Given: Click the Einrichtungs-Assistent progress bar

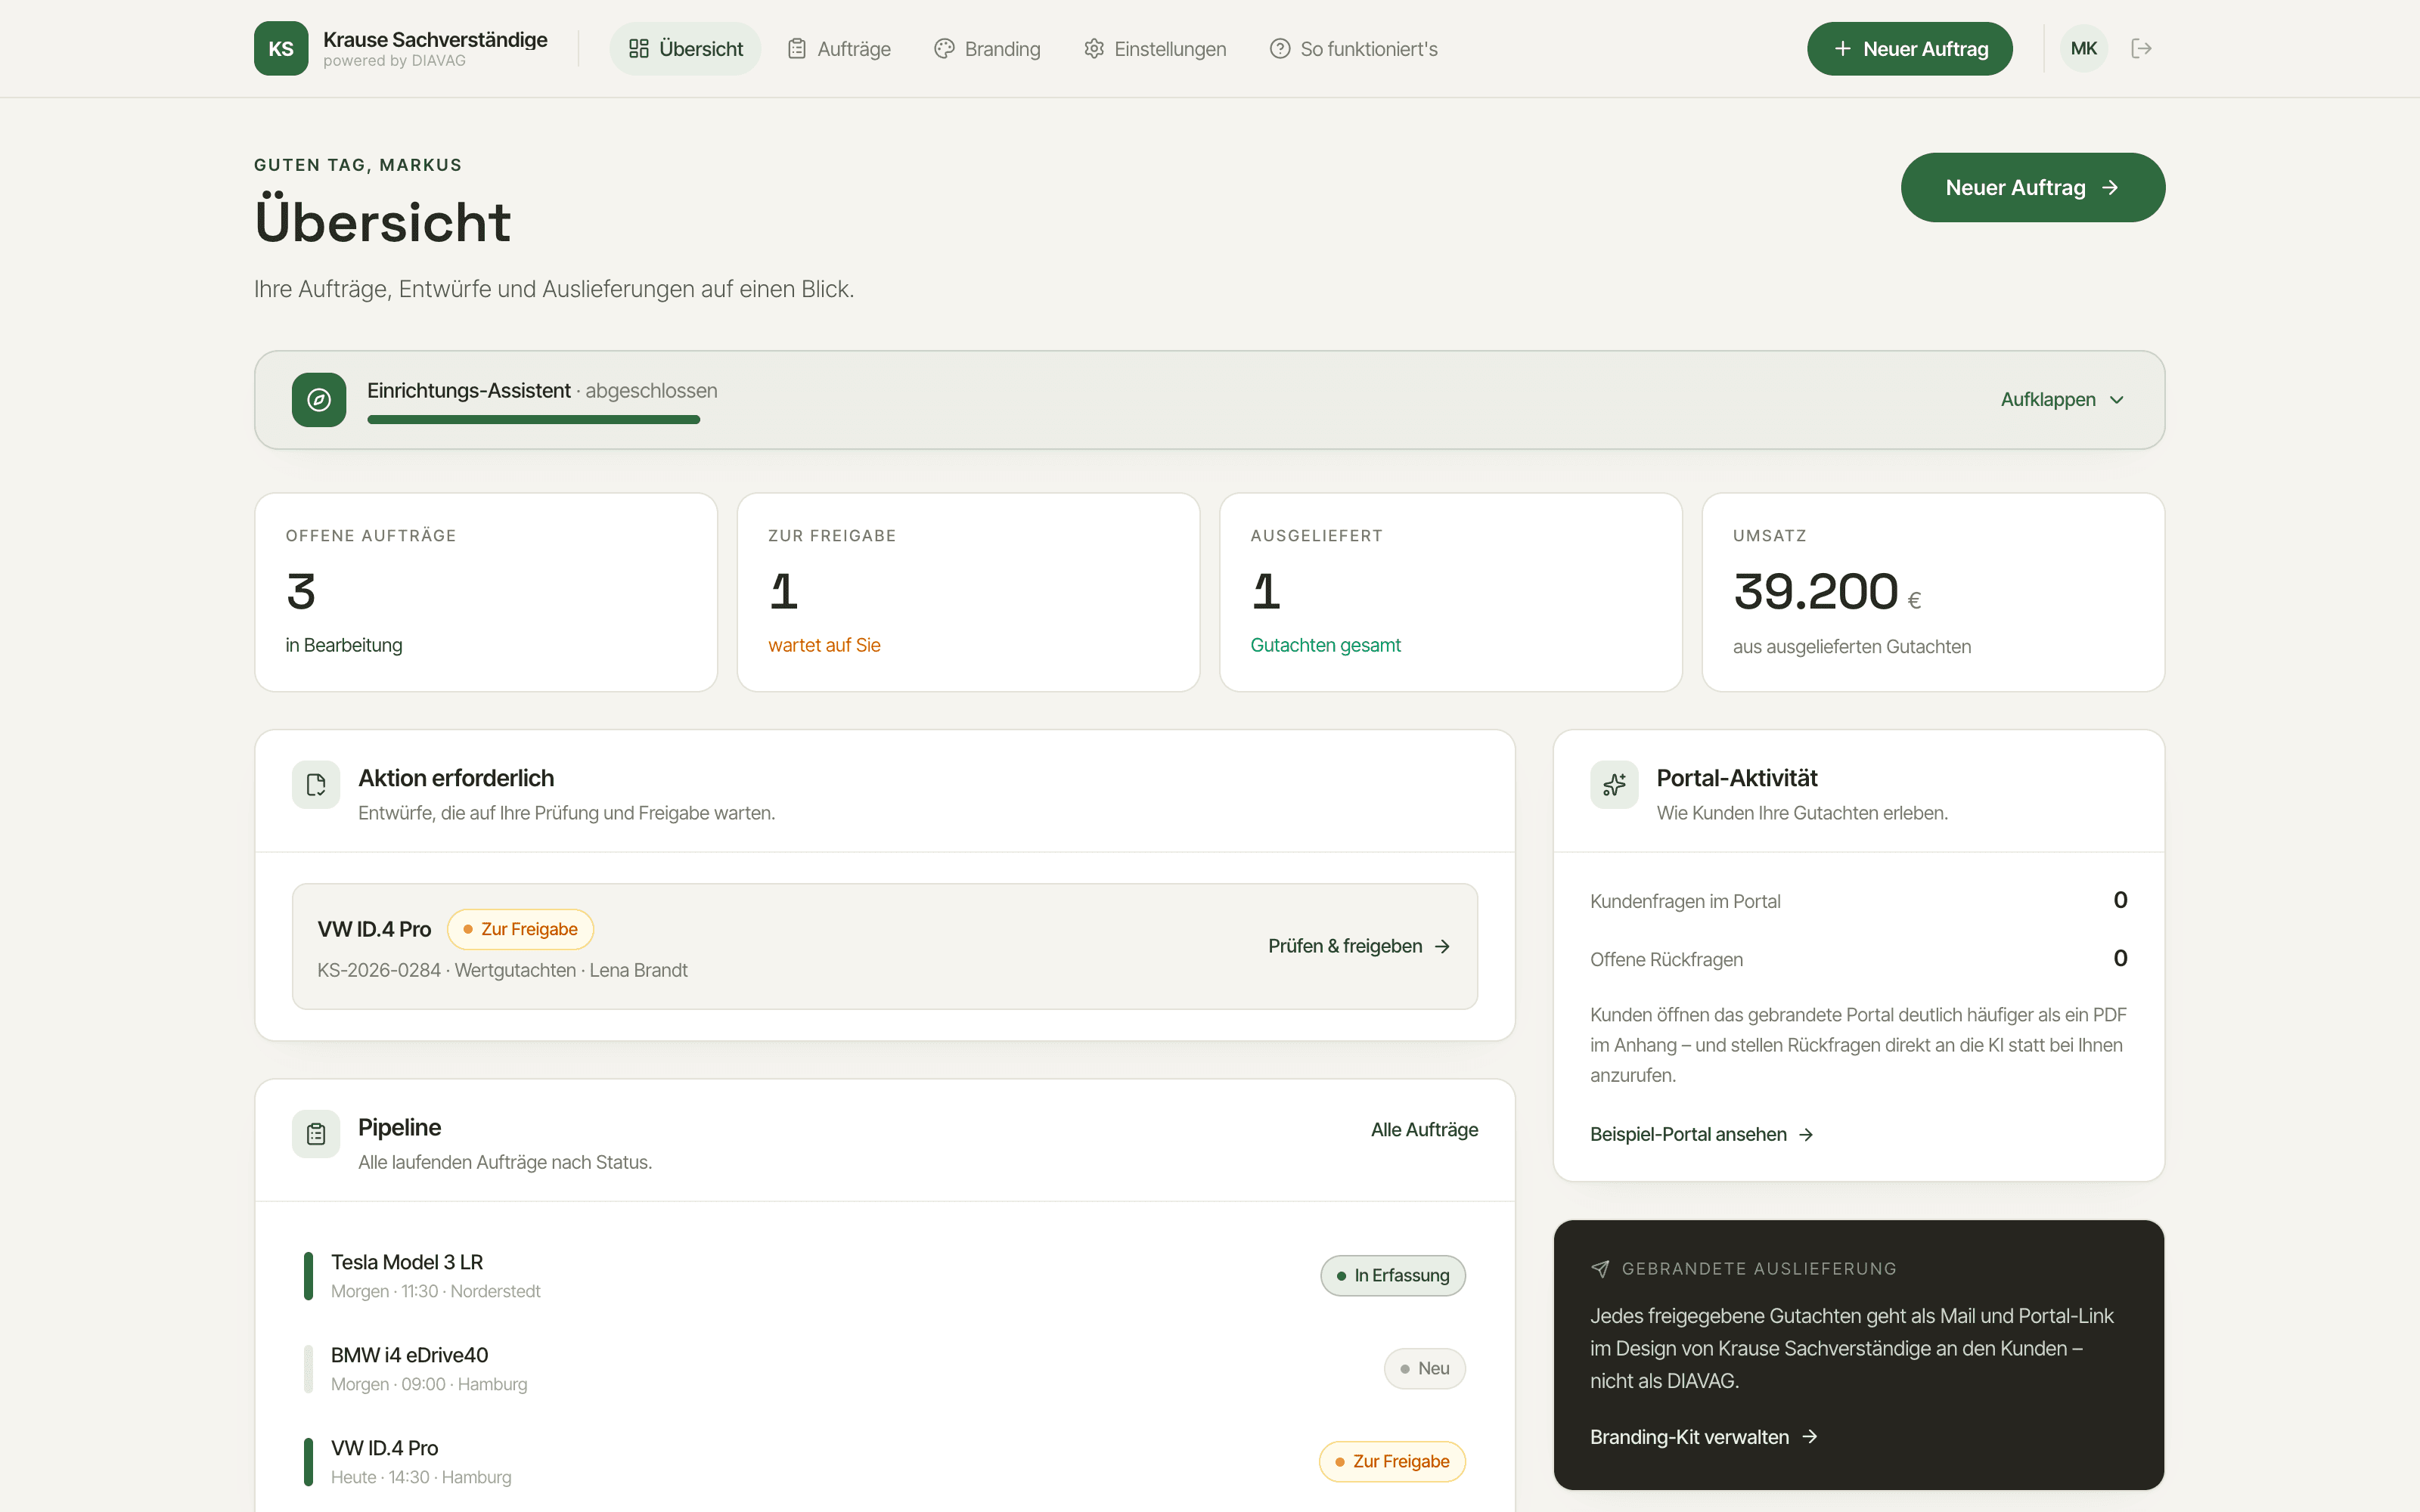Looking at the screenshot, I should (533, 420).
